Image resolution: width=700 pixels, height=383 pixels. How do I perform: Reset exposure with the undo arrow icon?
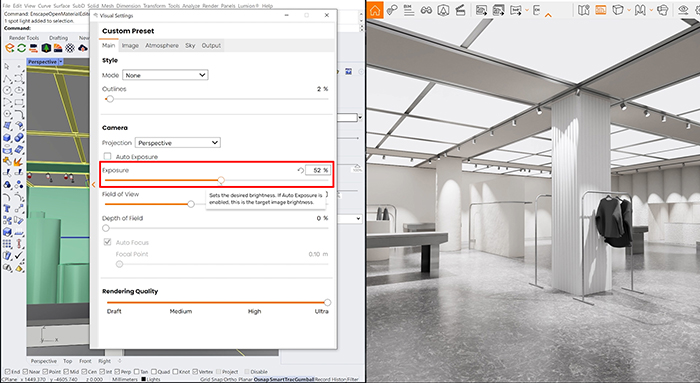coord(300,171)
